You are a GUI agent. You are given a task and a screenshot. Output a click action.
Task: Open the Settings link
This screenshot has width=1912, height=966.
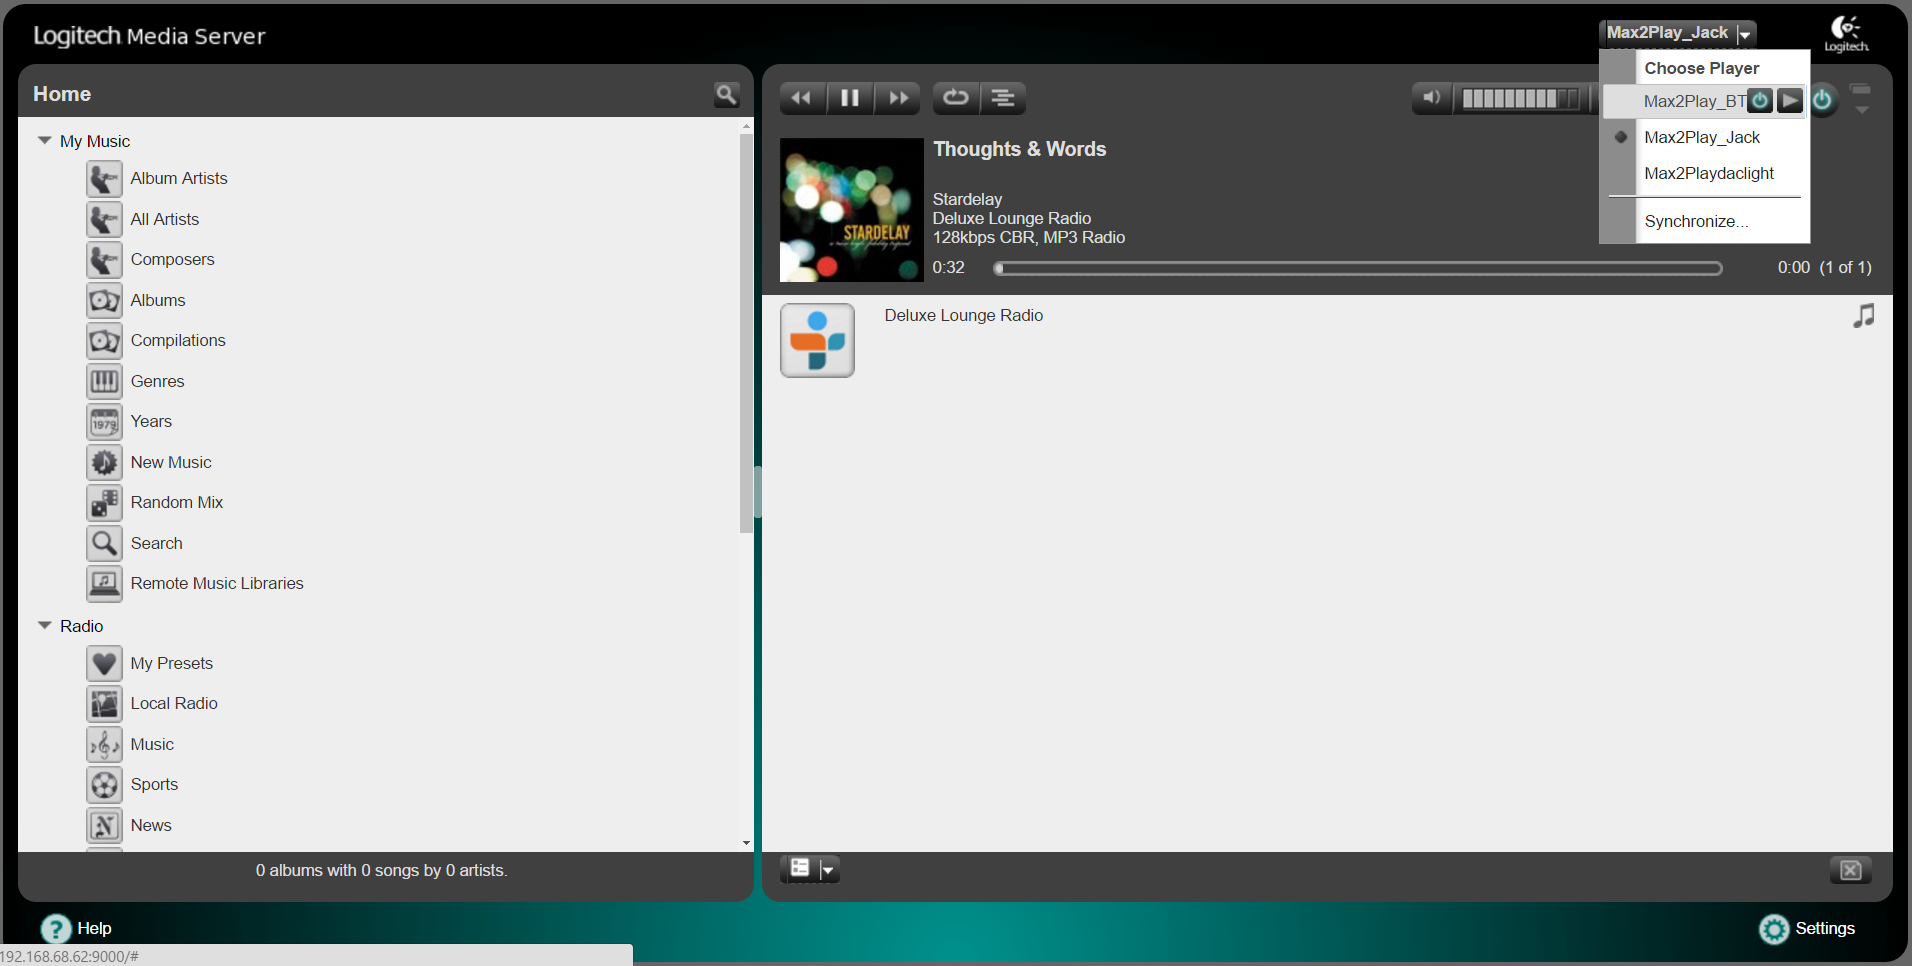point(1825,928)
